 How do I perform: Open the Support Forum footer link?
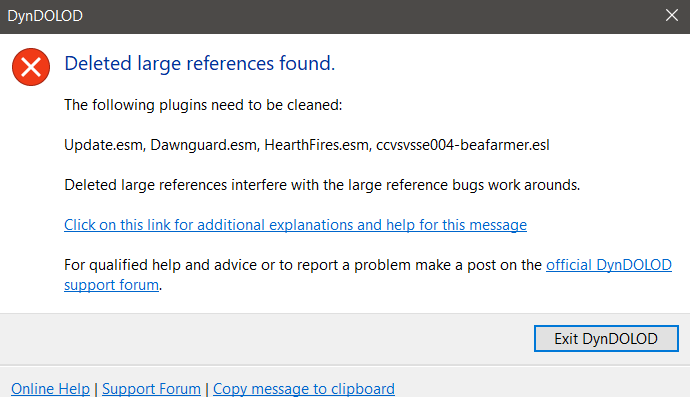click(151, 389)
